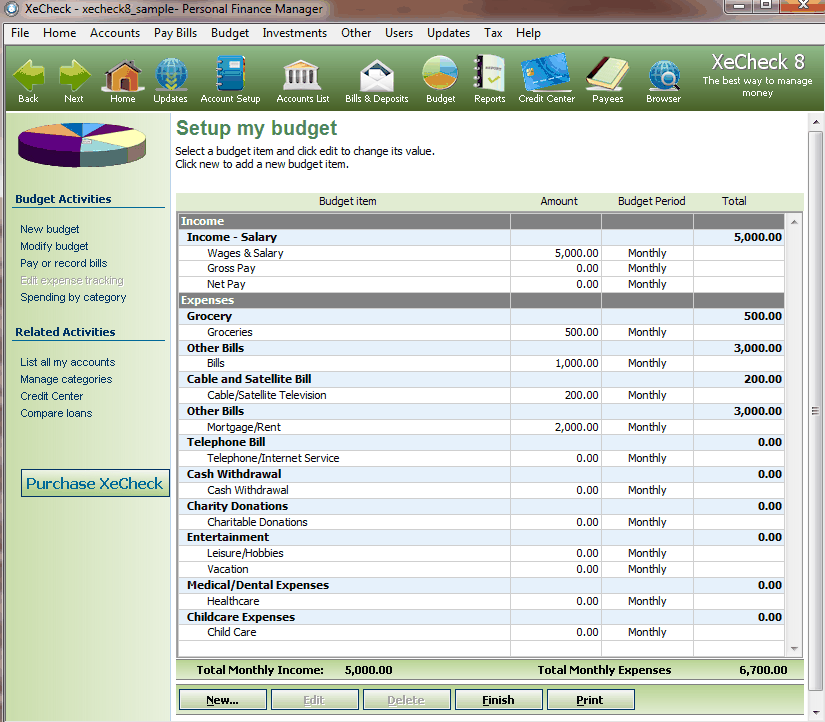The width and height of the screenshot is (825, 722).
Task: Select the Charitable Donations row
Action: tap(481, 522)
